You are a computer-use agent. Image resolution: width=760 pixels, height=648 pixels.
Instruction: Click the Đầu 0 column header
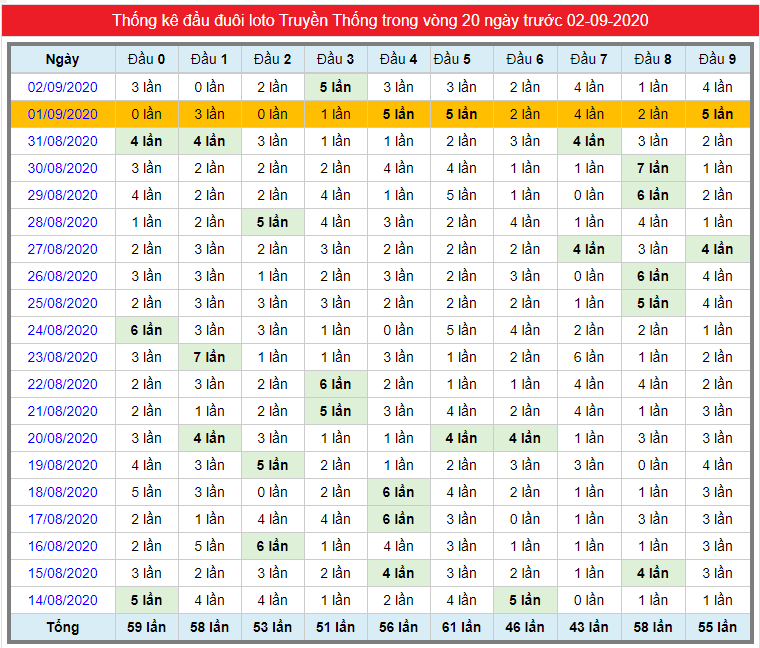[146, 60]
